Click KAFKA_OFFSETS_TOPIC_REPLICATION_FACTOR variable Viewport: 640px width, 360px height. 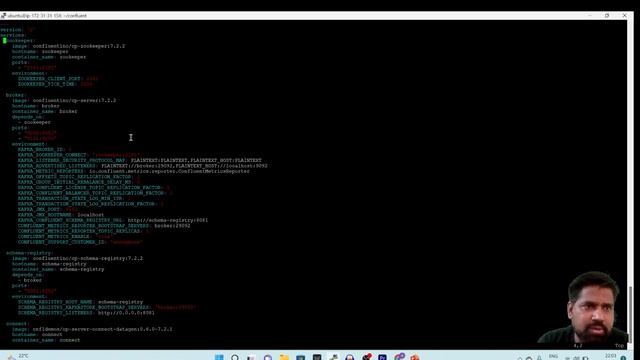click(74, 177)
